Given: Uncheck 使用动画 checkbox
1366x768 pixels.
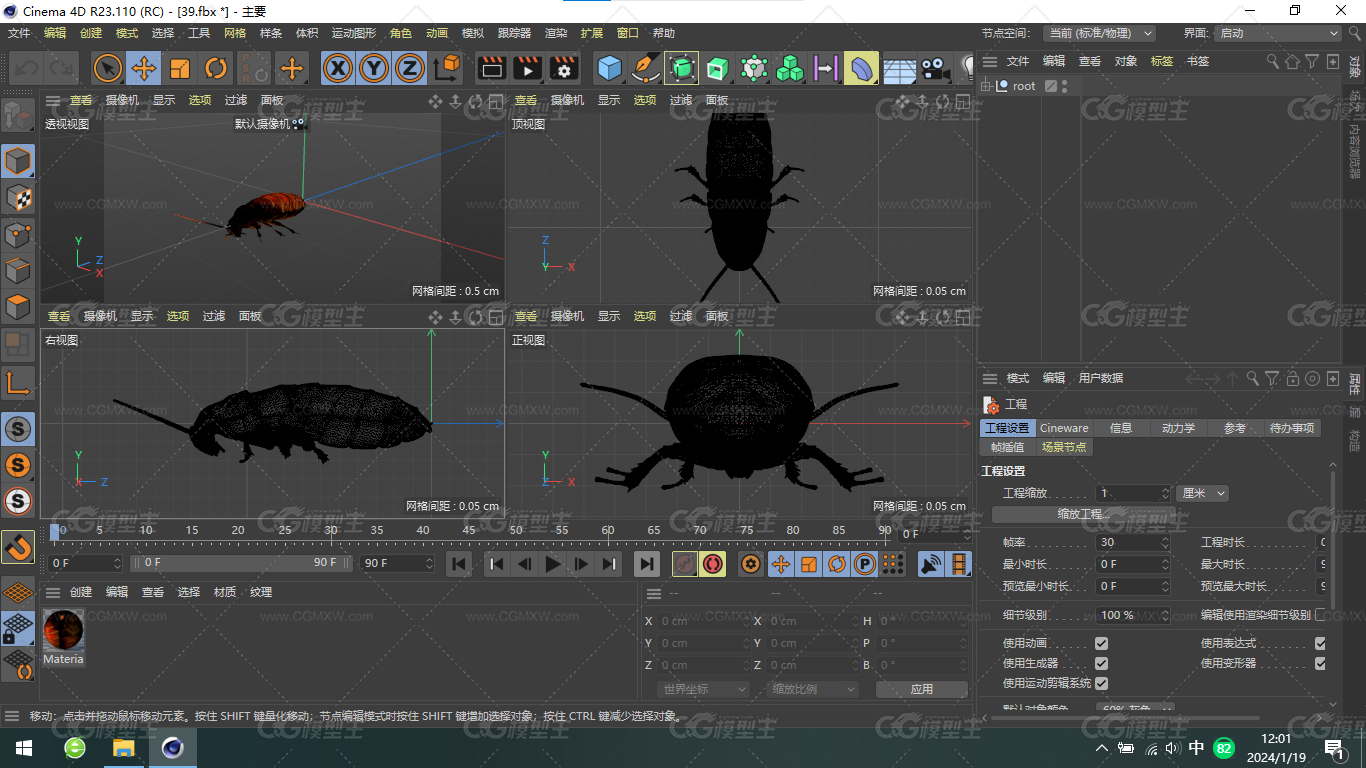Looking at the screenshot, I should 1101,643.
